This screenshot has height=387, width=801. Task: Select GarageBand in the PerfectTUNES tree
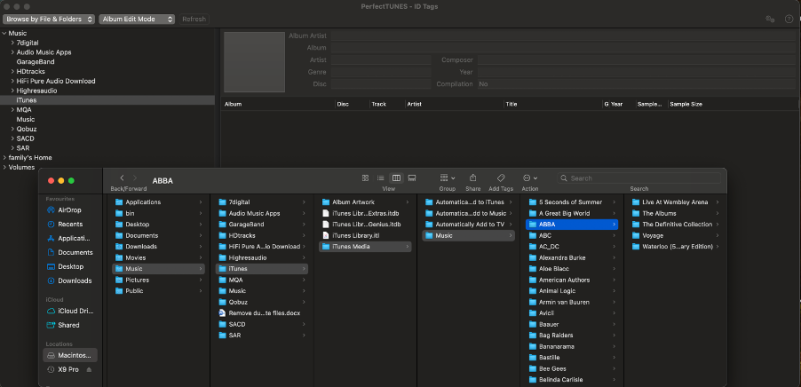pyautogui.click(x=35, y=62)
